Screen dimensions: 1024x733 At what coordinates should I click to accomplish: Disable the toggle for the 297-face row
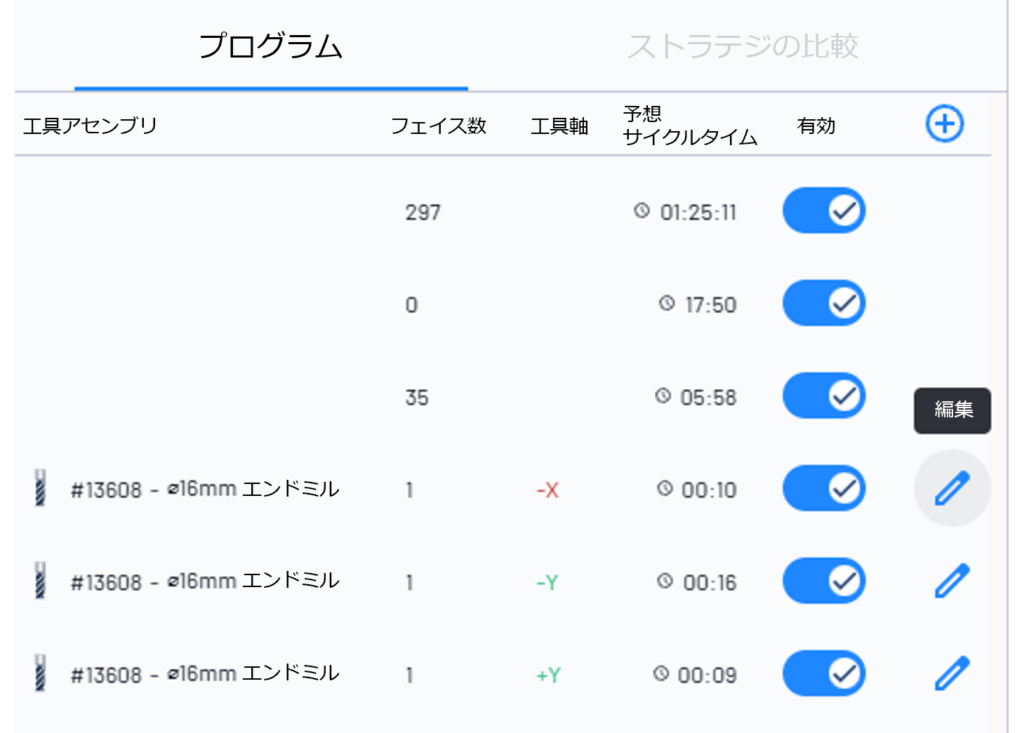823,212
